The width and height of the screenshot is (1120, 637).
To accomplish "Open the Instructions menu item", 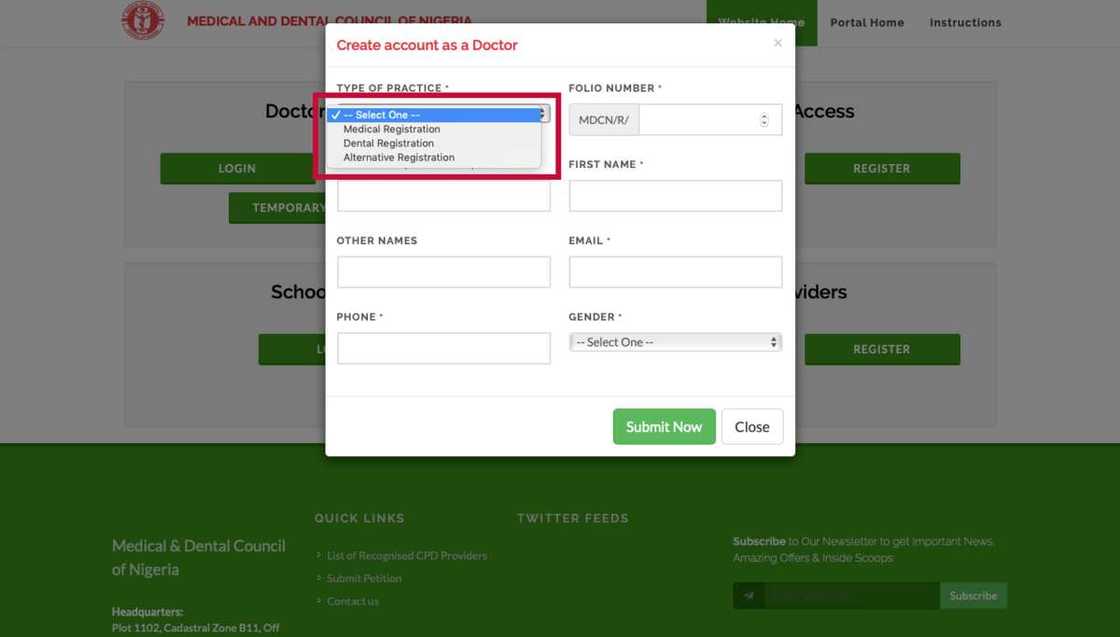I will coord(965,22).
